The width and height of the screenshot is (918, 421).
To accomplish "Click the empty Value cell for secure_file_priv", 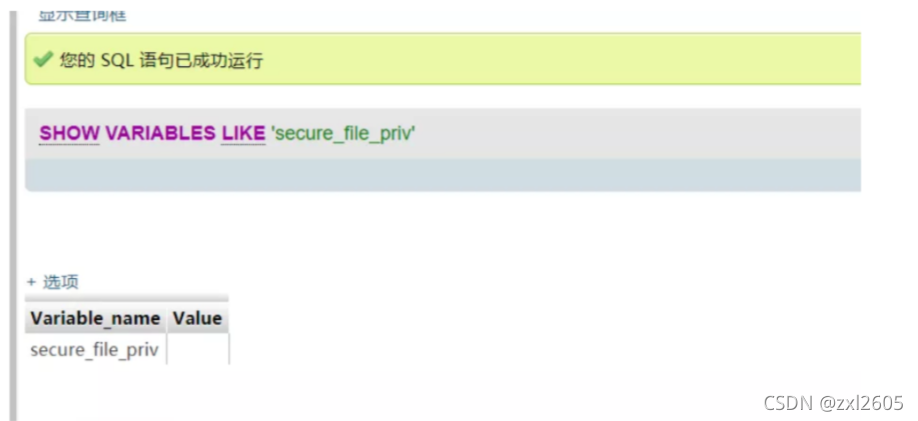I will pos(198,350).
